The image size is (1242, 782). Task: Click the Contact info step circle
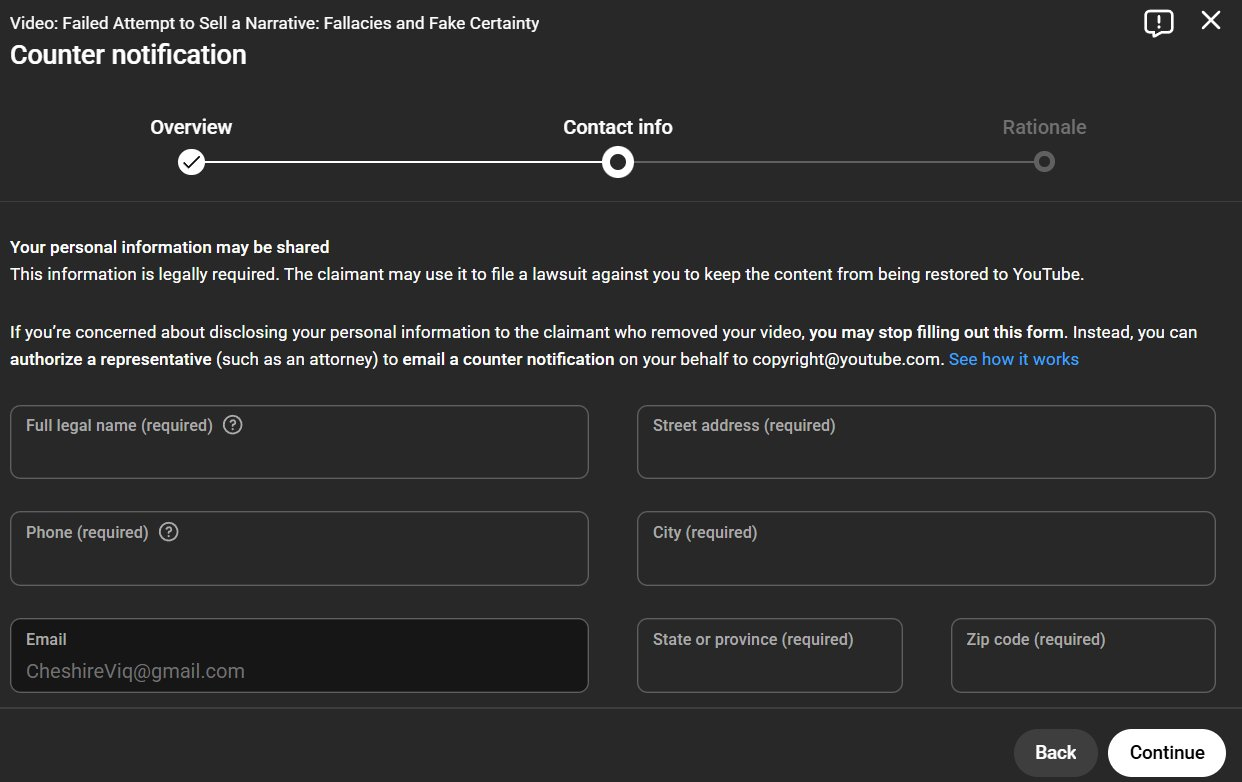pos(618,162)
